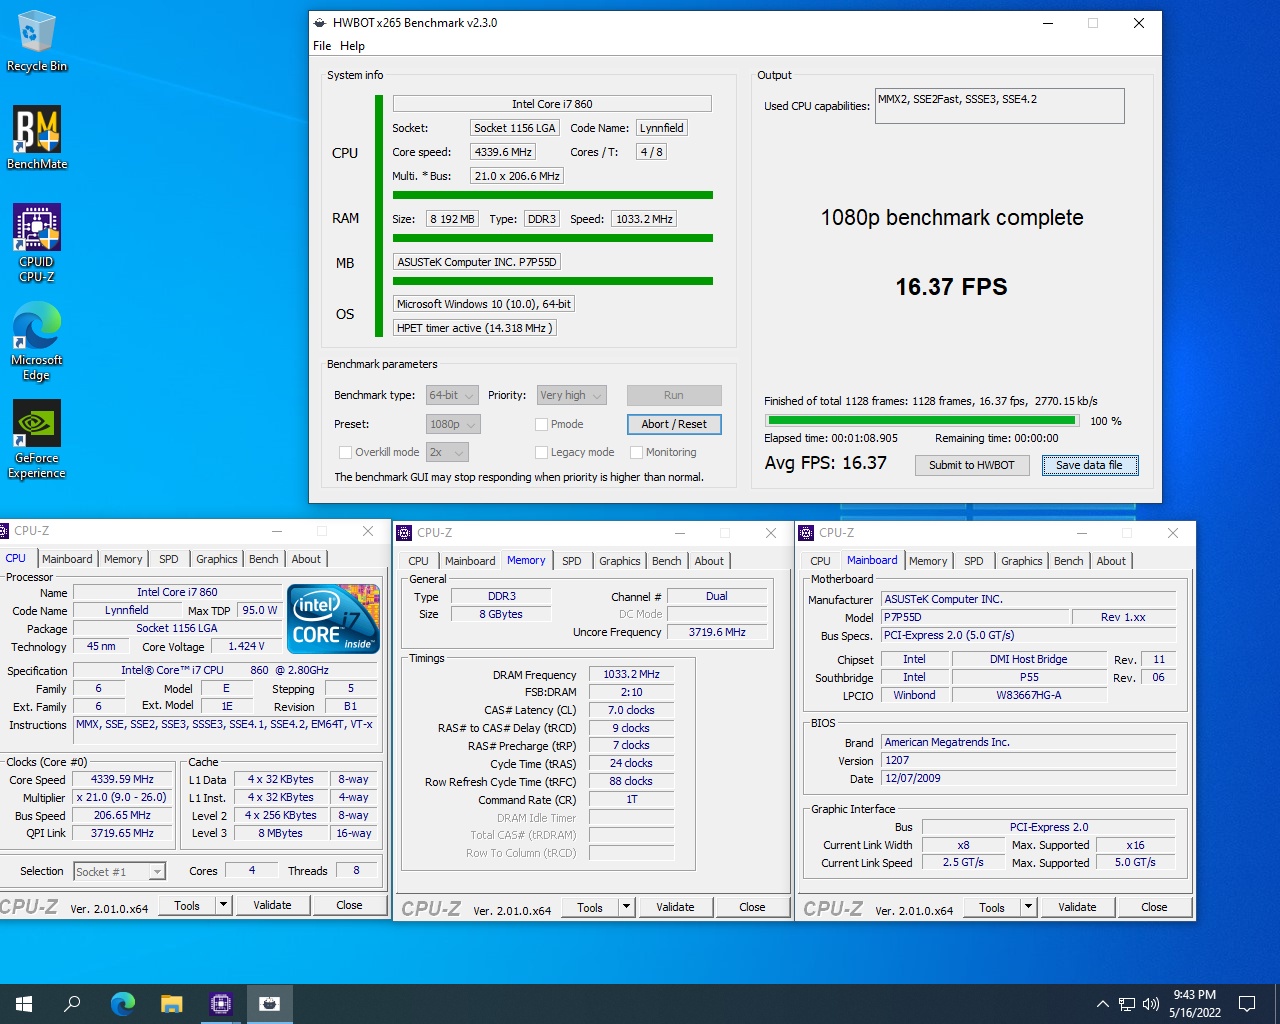Image resolution: width=1280 pixels, height=1024 pixels.
Task: Toggle the Legacy mode checkbox
Action: [x=541, y=452]
